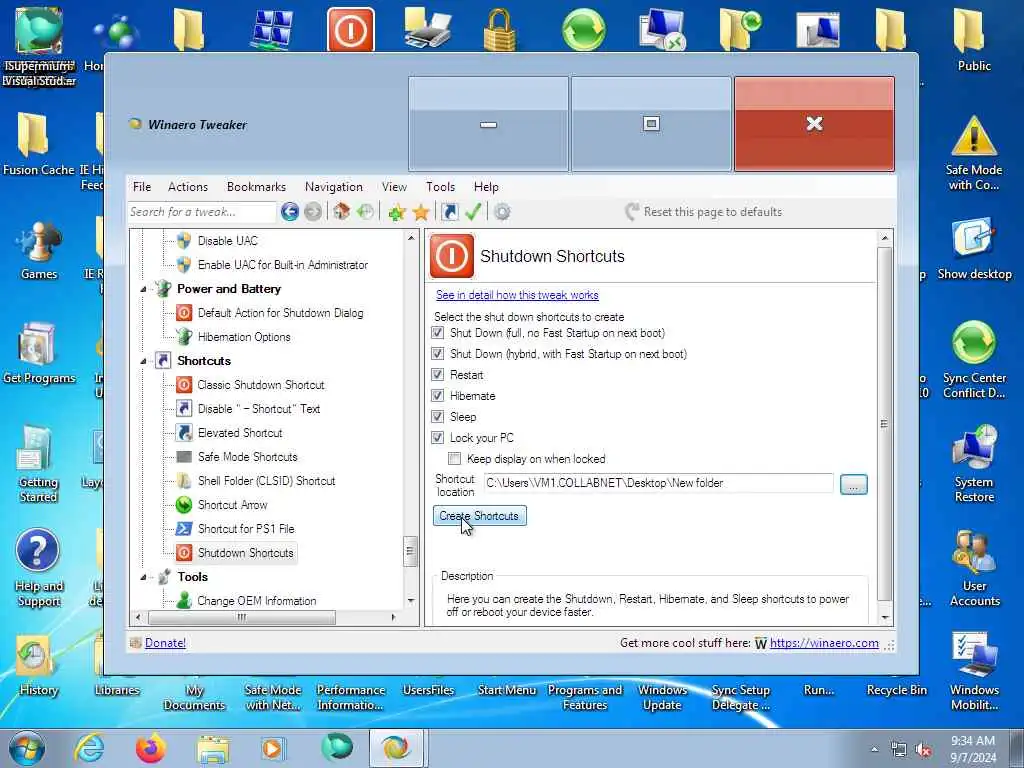1024x768 pixels.
Task: Toggle Lock your PC checkbox
Action: point(438,438)
